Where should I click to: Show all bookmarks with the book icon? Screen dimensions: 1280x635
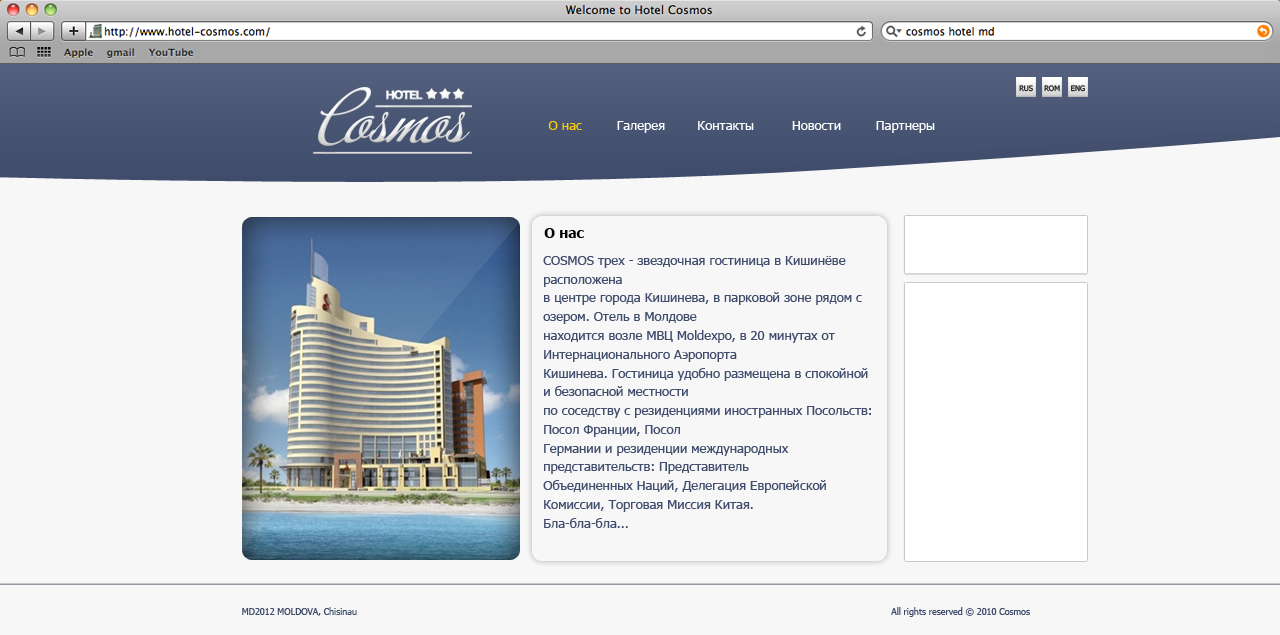pyautogui.click(x=17, y=52)
